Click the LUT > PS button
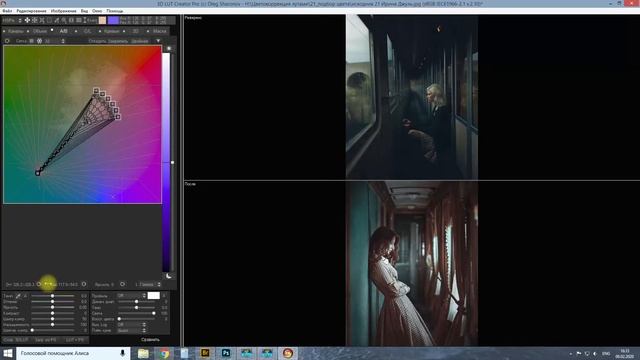Image resolution: width=640 pixels, height=360 pixels. [x=75, y=340]
